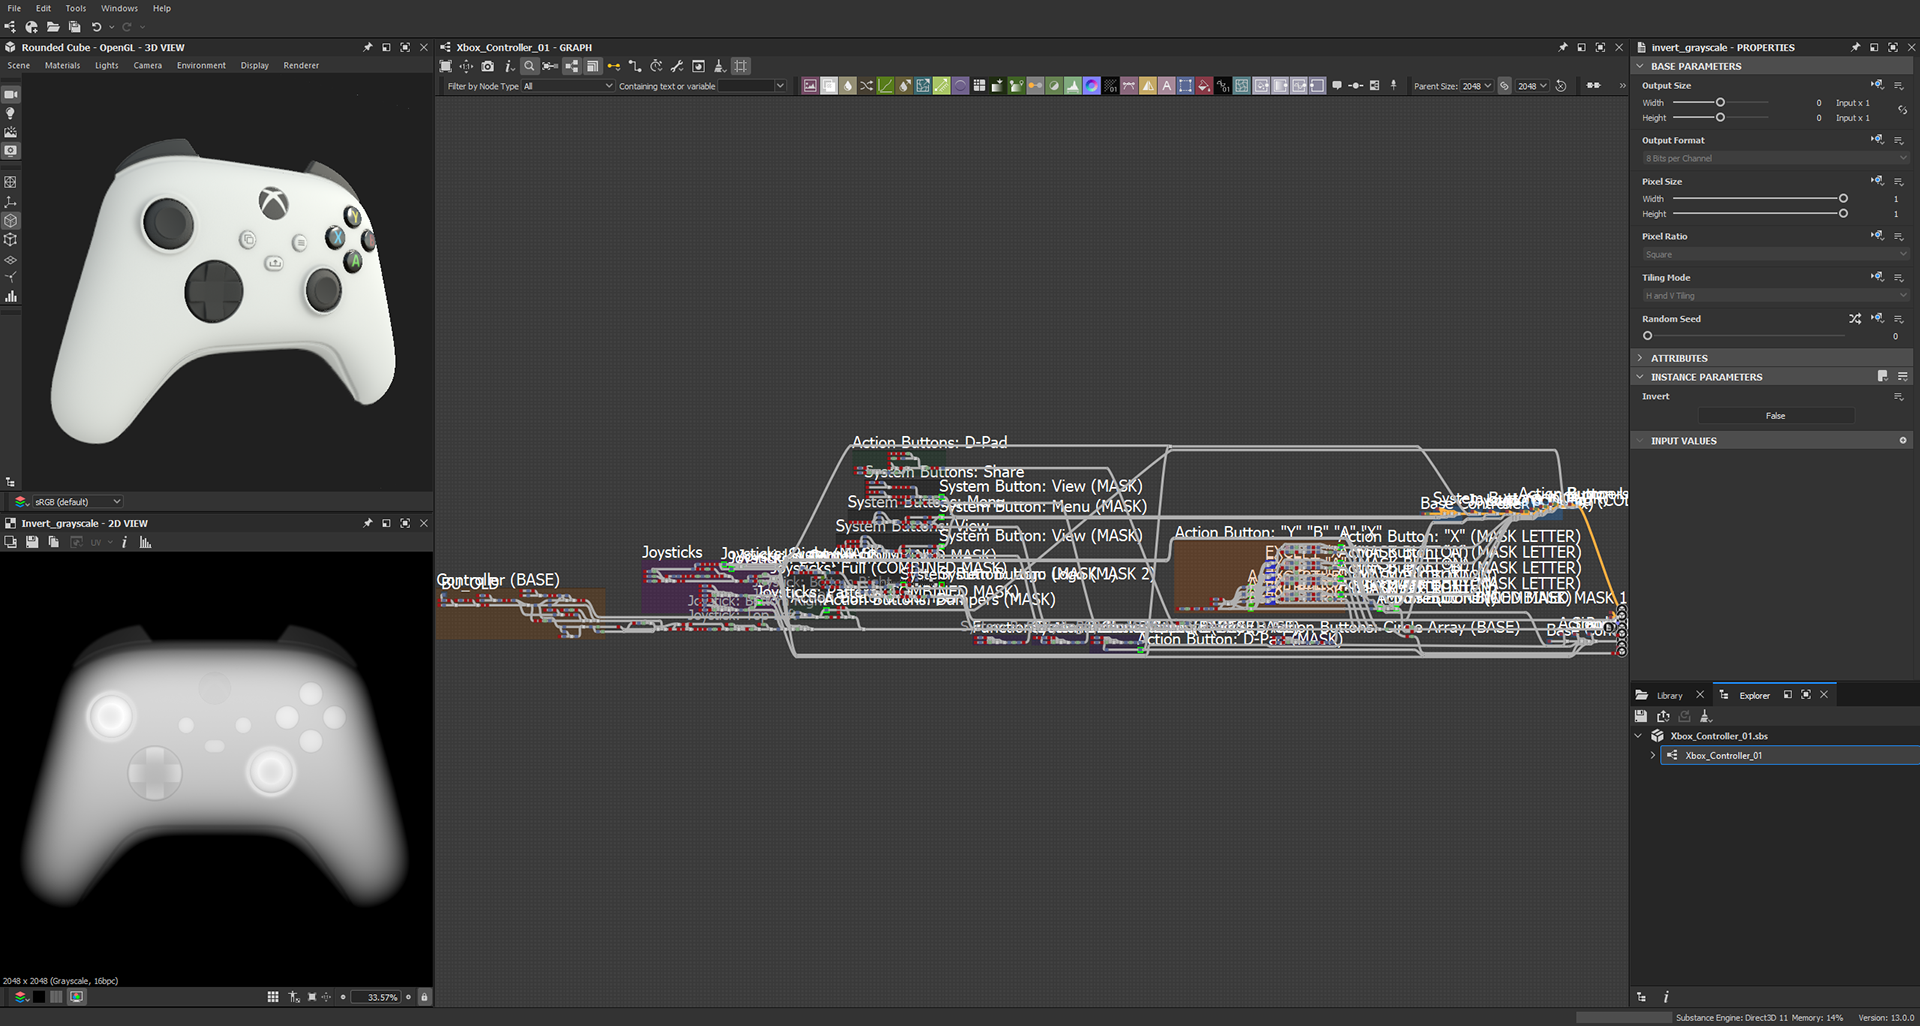Open the Help menu
The height and width of the screenshot is (1026, 1920).
pyautogui.click(x=162, y=8)
